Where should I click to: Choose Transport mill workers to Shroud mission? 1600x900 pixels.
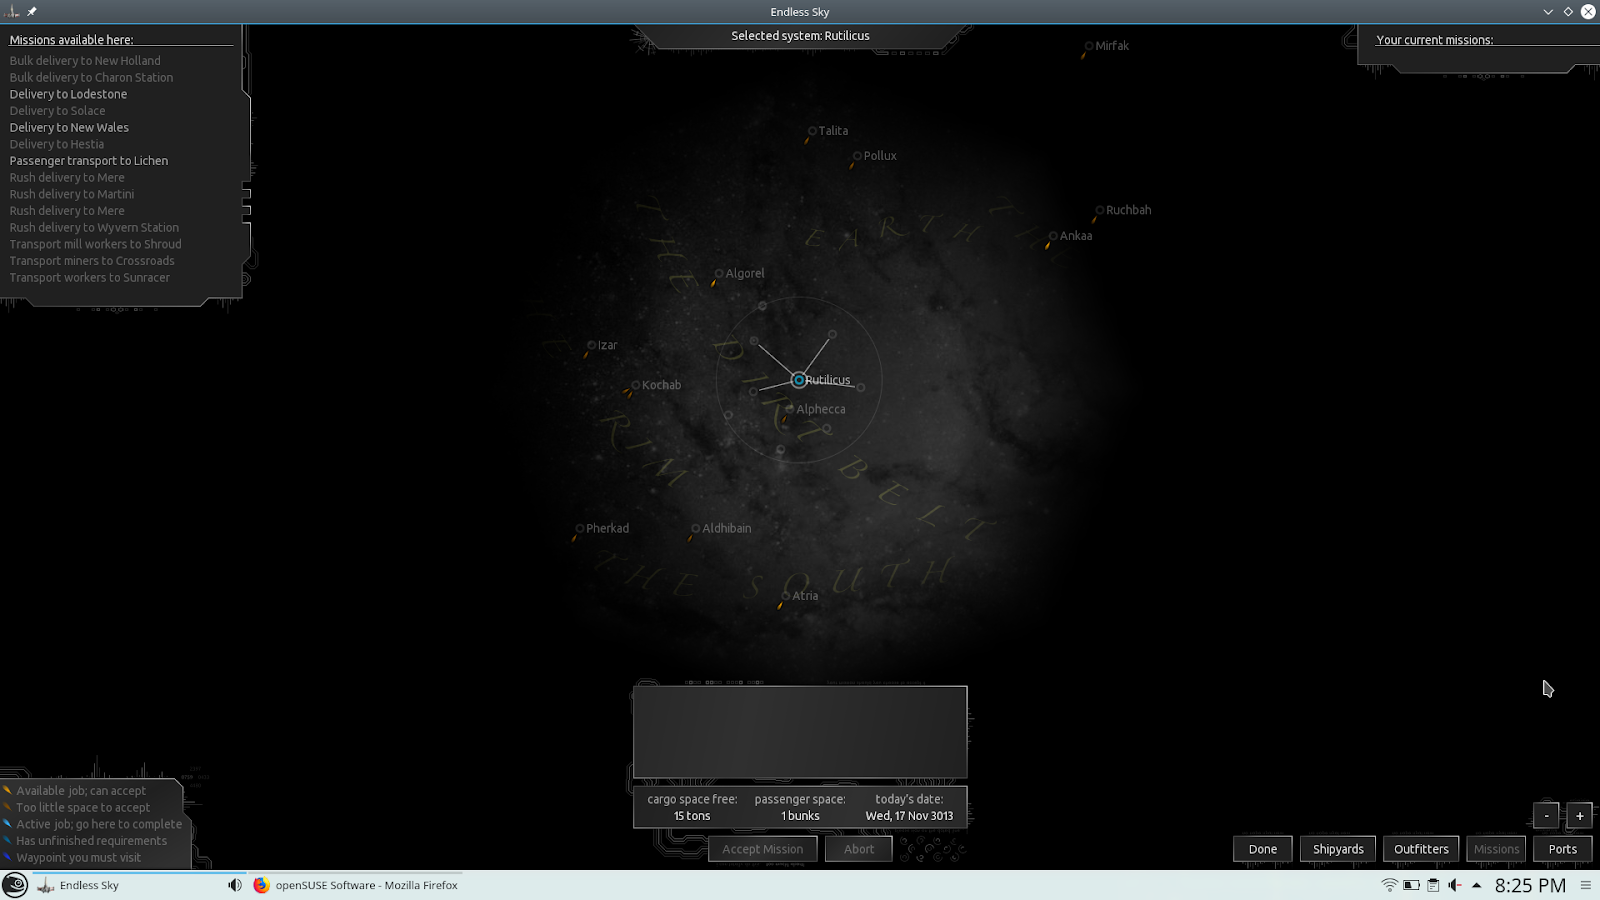tap(96, 244)
